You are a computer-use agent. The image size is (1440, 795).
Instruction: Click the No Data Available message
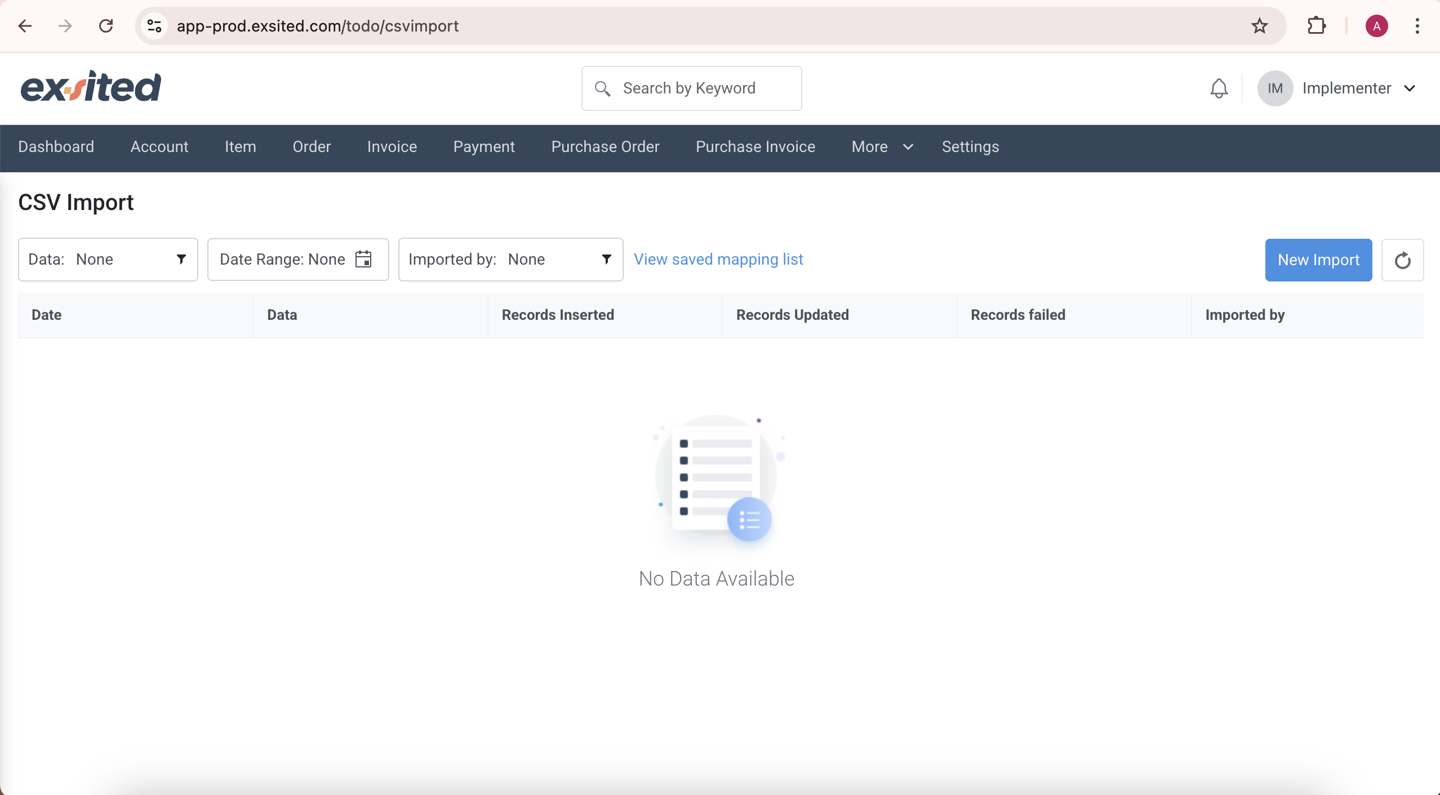click(716, 579)
